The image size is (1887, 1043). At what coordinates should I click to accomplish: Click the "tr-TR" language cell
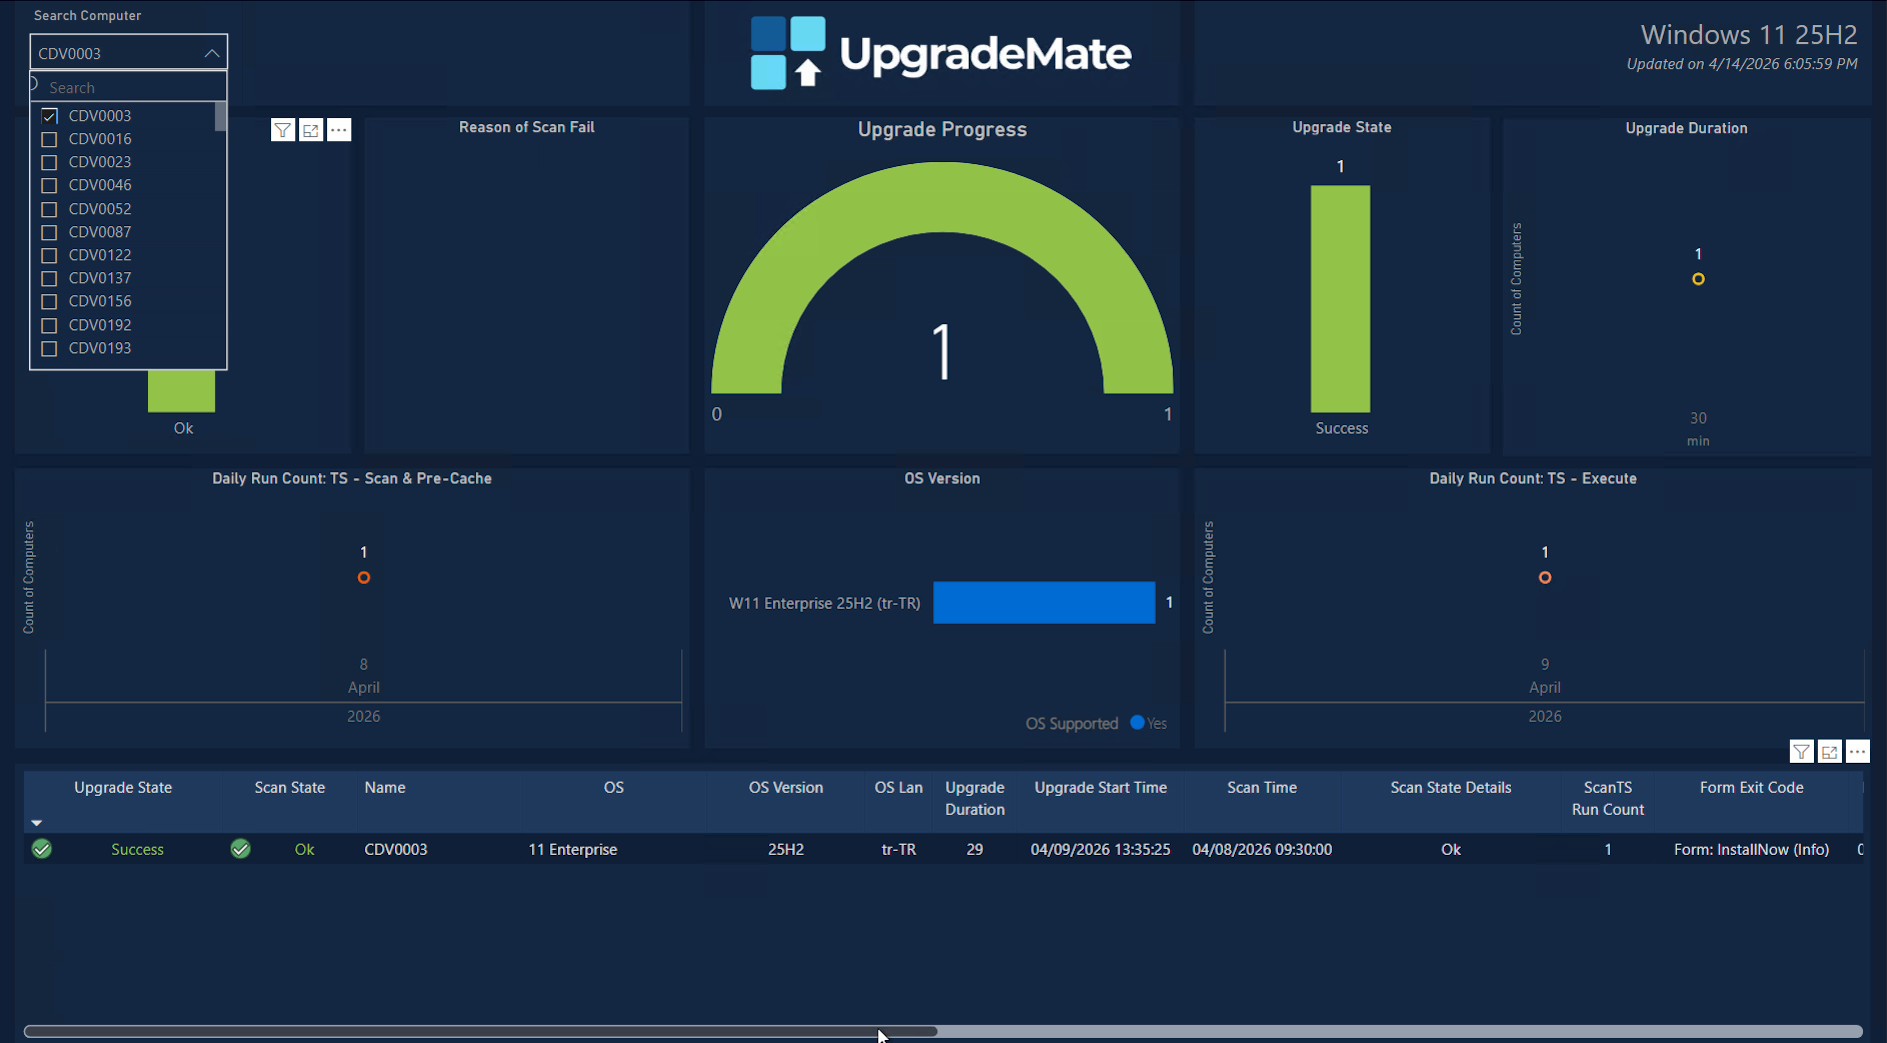coord(899,849)
